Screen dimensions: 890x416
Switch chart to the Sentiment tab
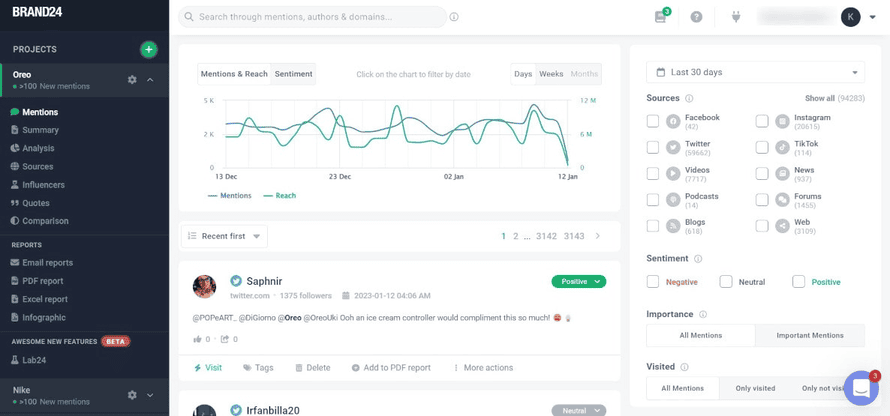293,74
